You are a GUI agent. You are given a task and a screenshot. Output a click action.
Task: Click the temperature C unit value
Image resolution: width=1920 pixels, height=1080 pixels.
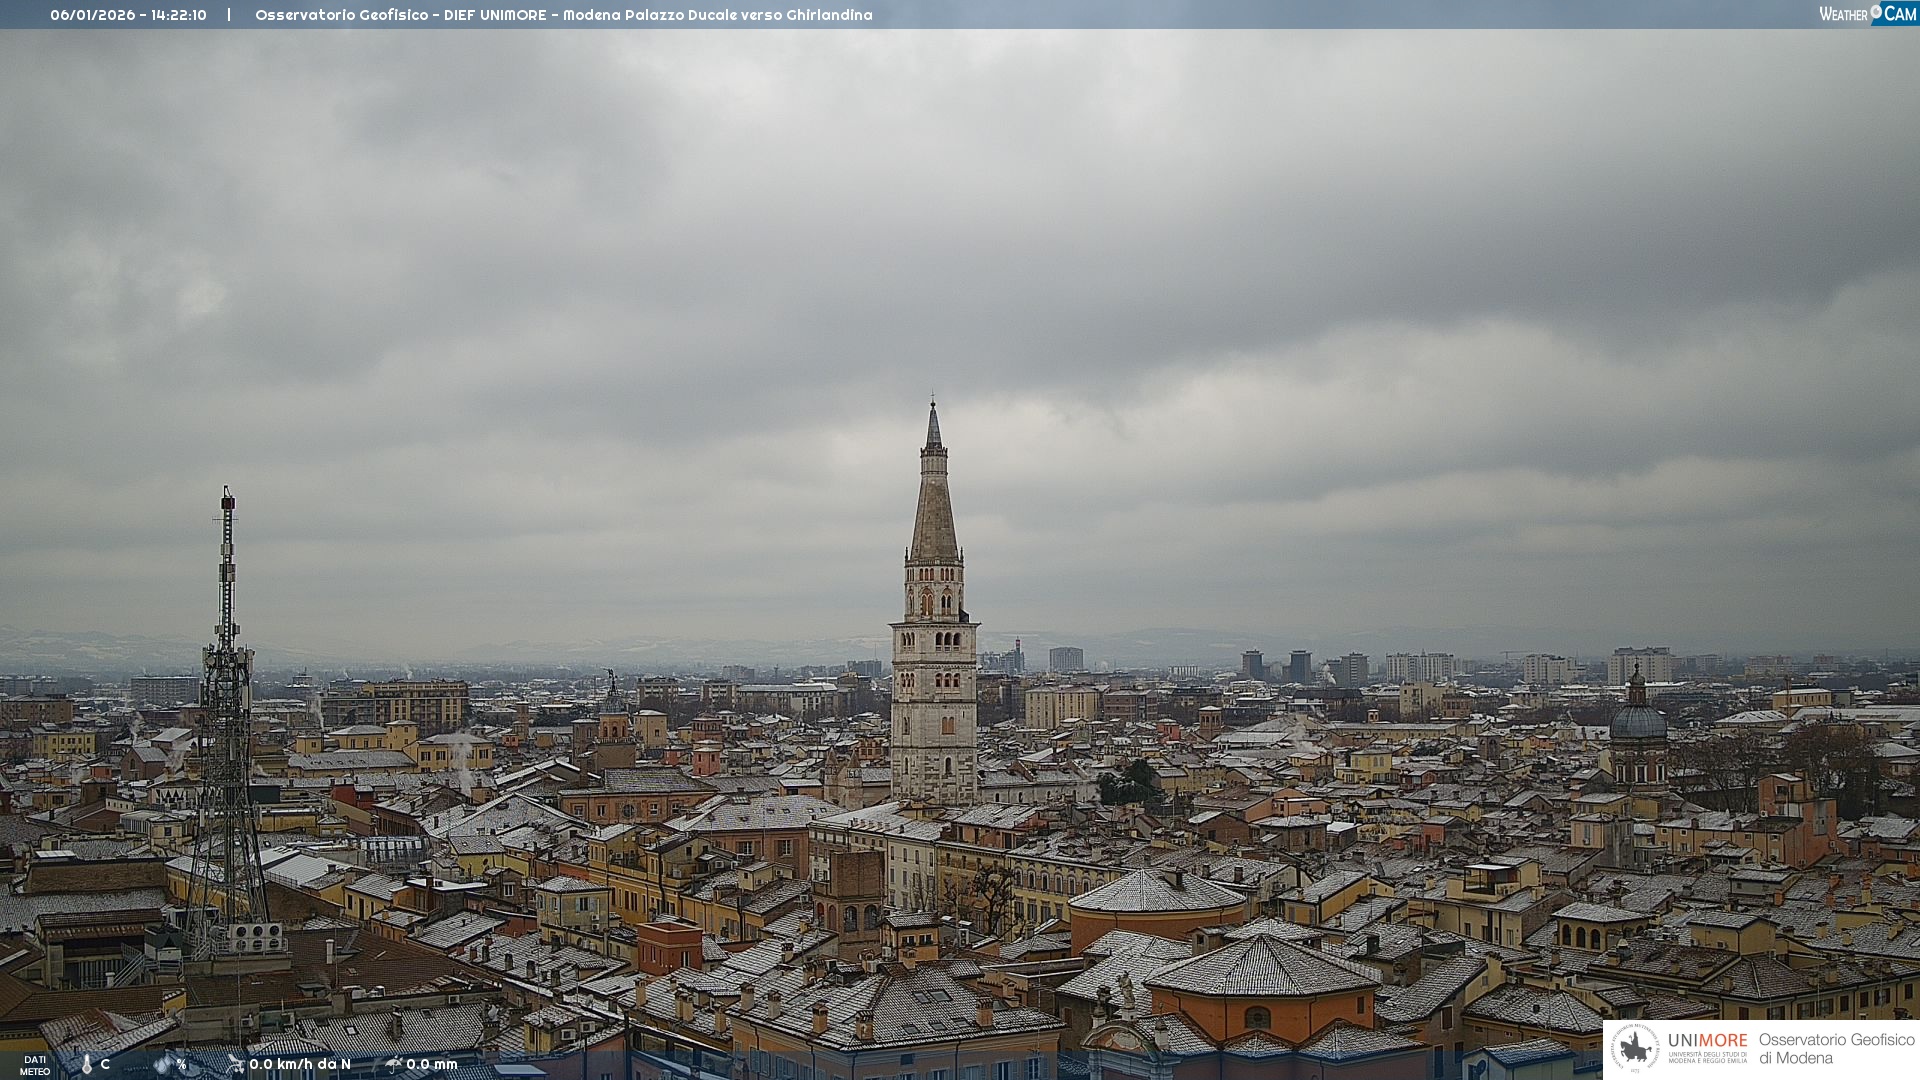(x=105, y=1064)
